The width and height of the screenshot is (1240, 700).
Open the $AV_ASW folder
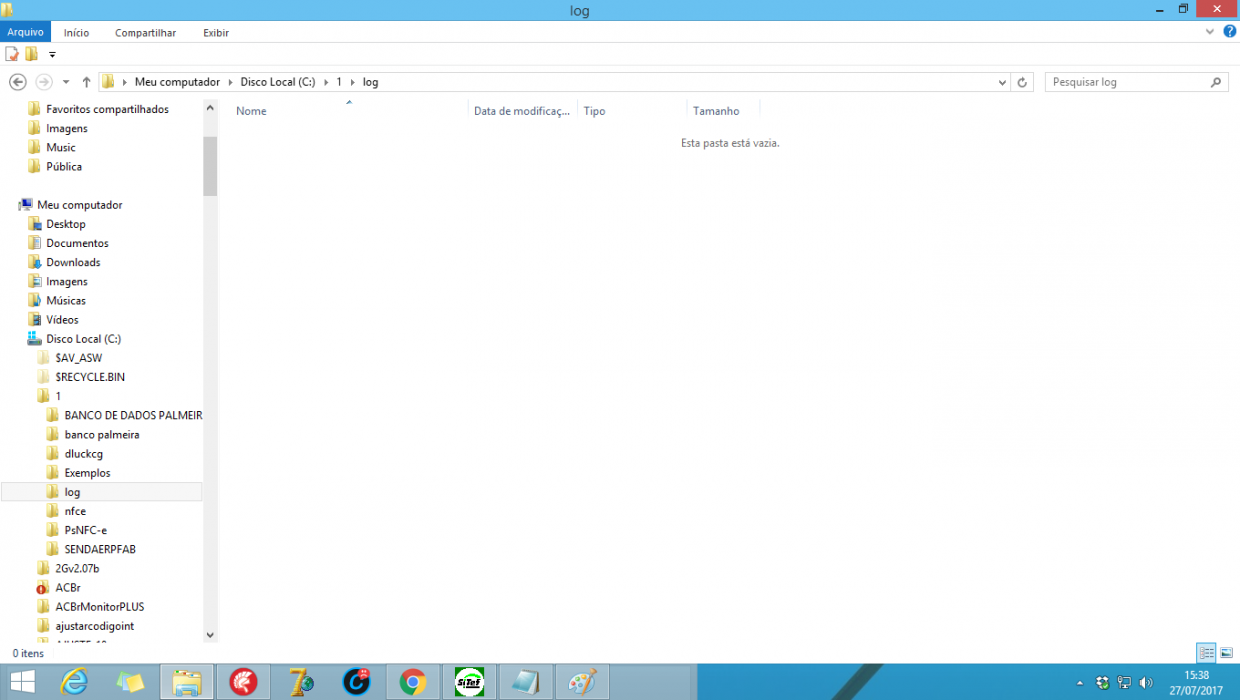[78, 358]
